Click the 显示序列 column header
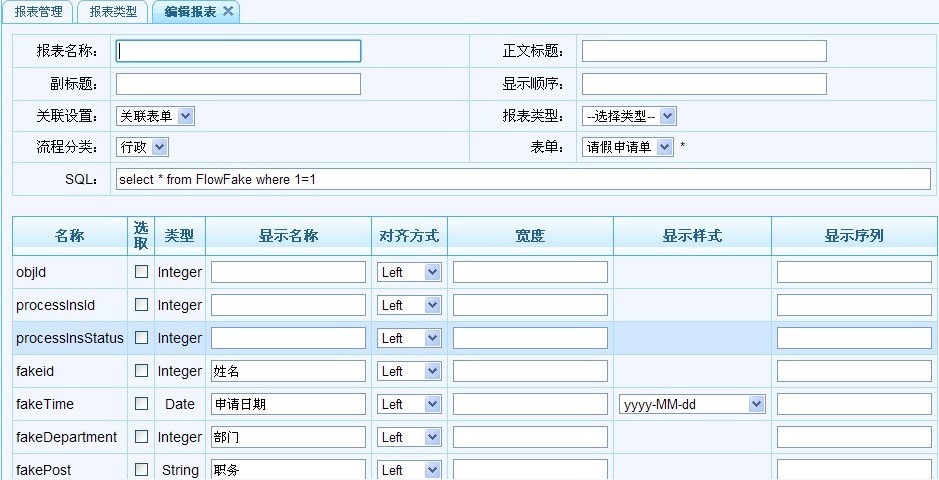Viewport: 939px width, 480px height. (x=854, y=236)
